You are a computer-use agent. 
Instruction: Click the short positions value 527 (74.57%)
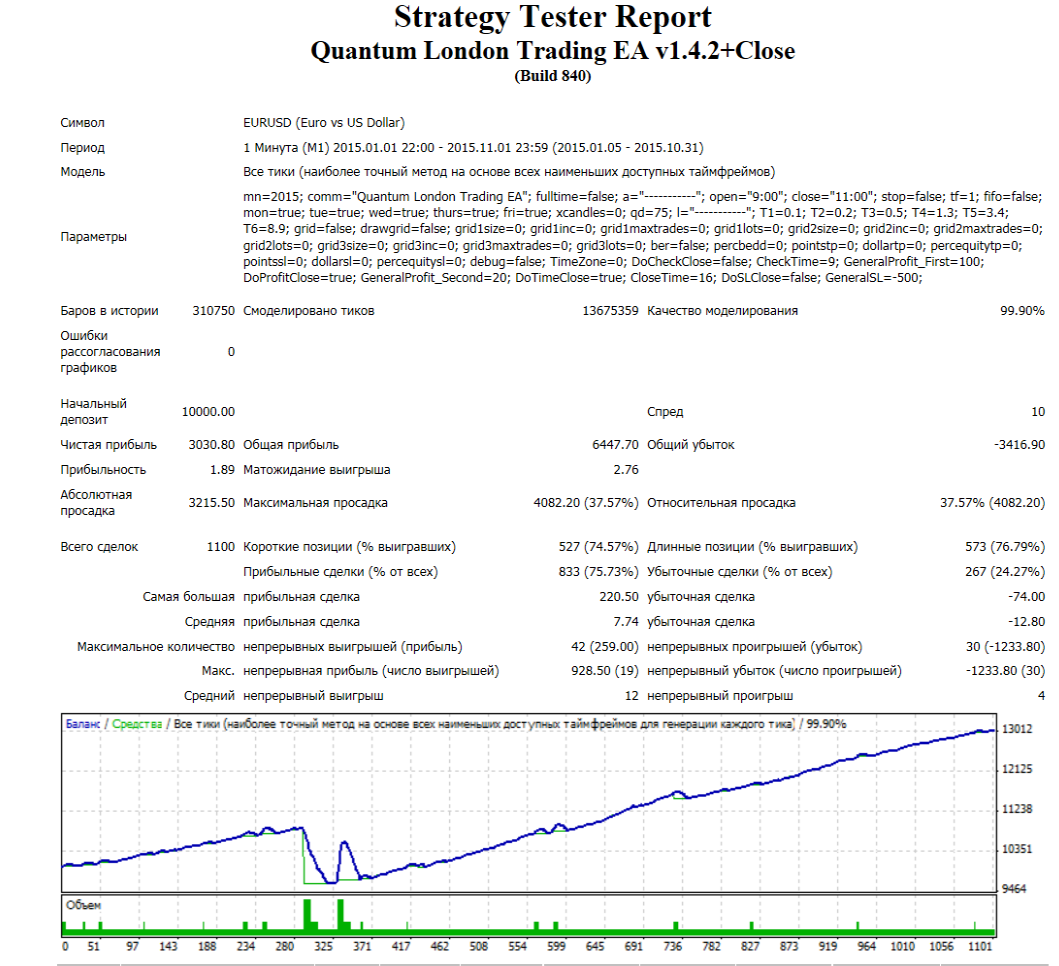coord(598,546)
